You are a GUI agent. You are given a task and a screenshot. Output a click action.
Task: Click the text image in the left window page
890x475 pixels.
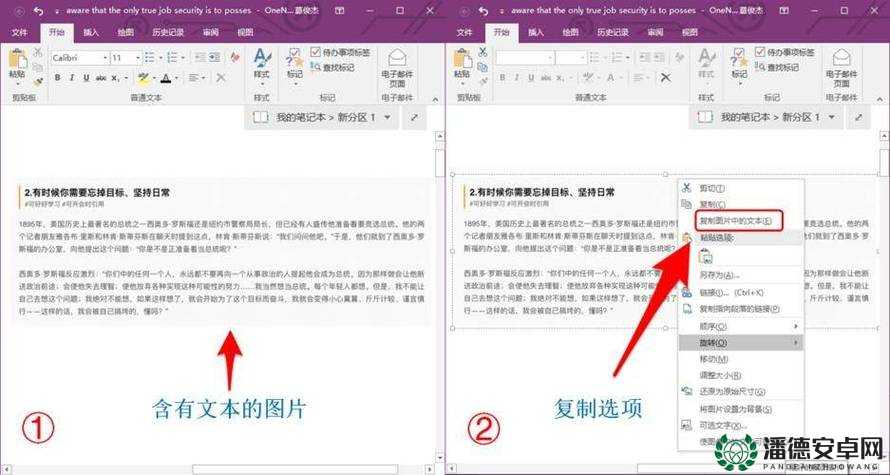(x=221, y=251)
